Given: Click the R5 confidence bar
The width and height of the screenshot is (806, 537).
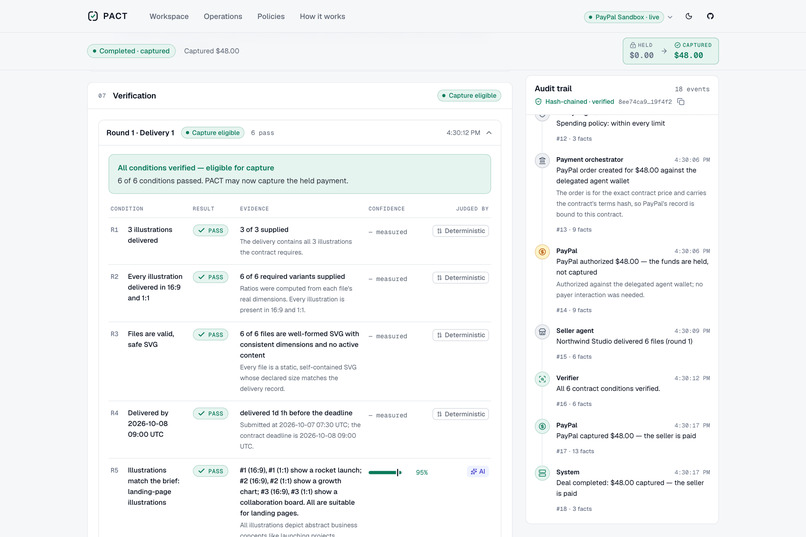Looking at the screenshot, I should pos(385,472).
